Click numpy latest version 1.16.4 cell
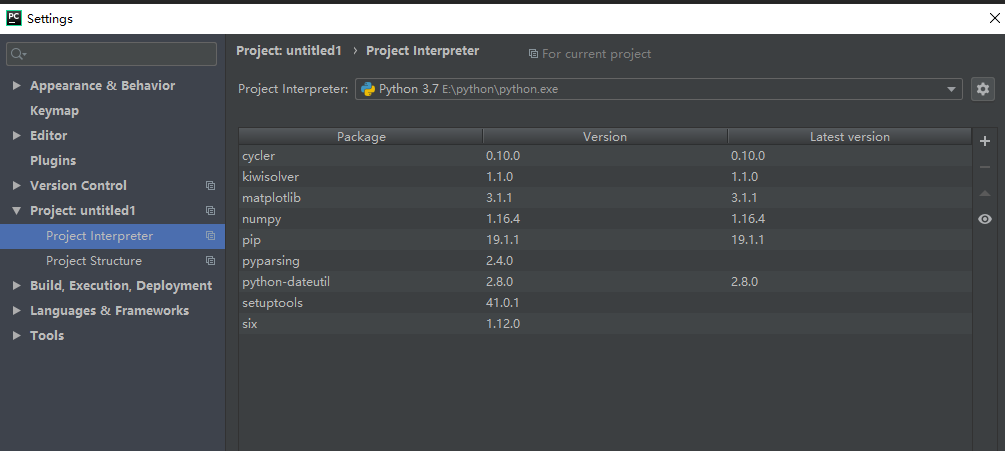1005x451 pixels. coord(748,219)
